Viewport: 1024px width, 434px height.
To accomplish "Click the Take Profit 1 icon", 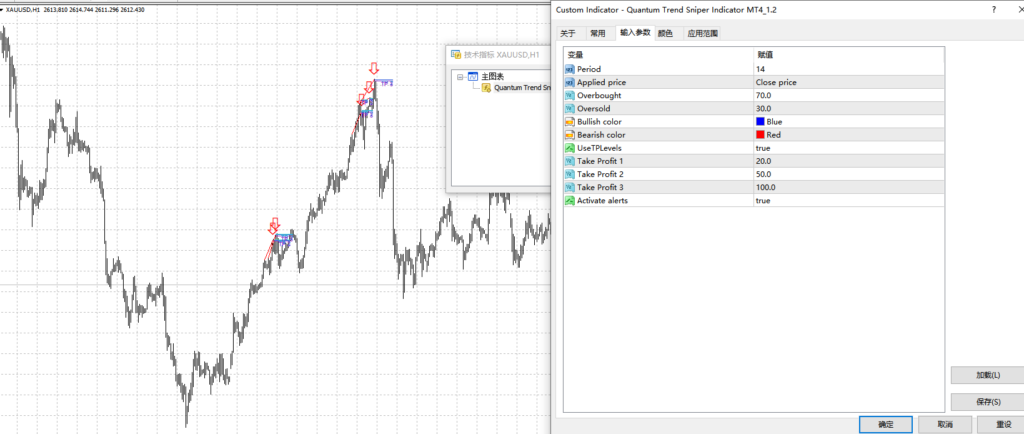I will [x=570, y=161].
